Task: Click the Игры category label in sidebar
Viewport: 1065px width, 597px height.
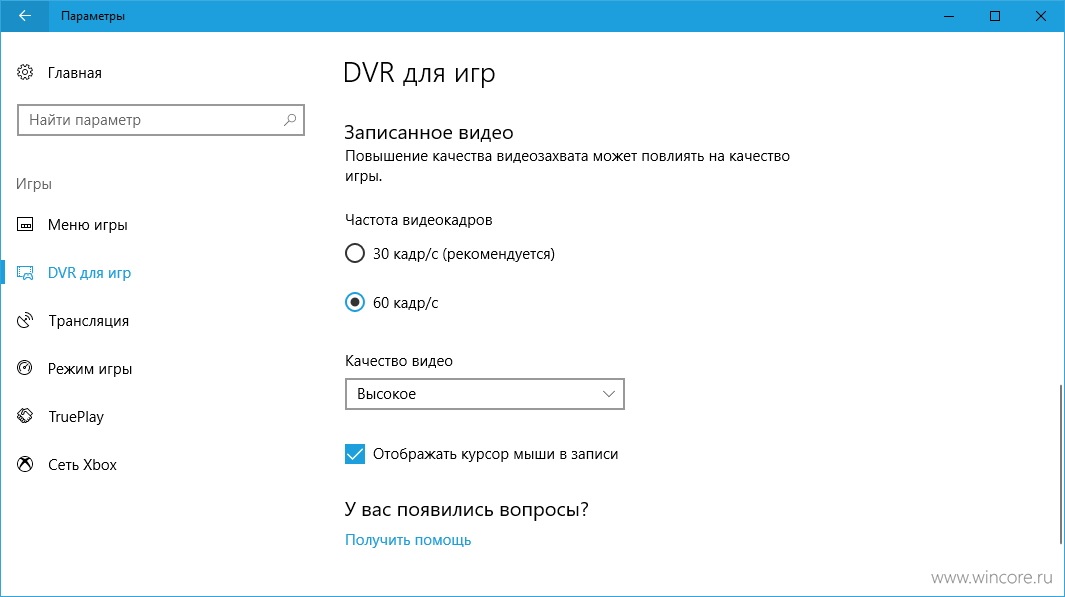Action: [34, 184]
